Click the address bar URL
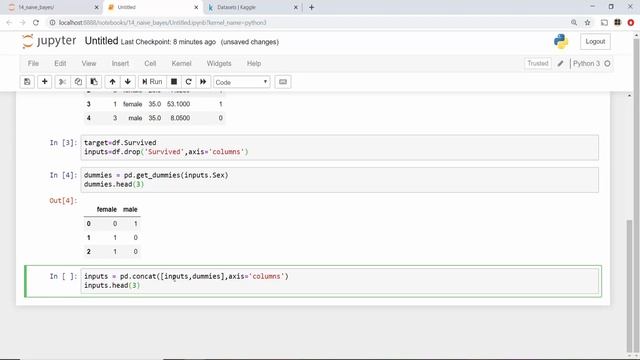The image size is (640, 360). [x=162, y=23]
